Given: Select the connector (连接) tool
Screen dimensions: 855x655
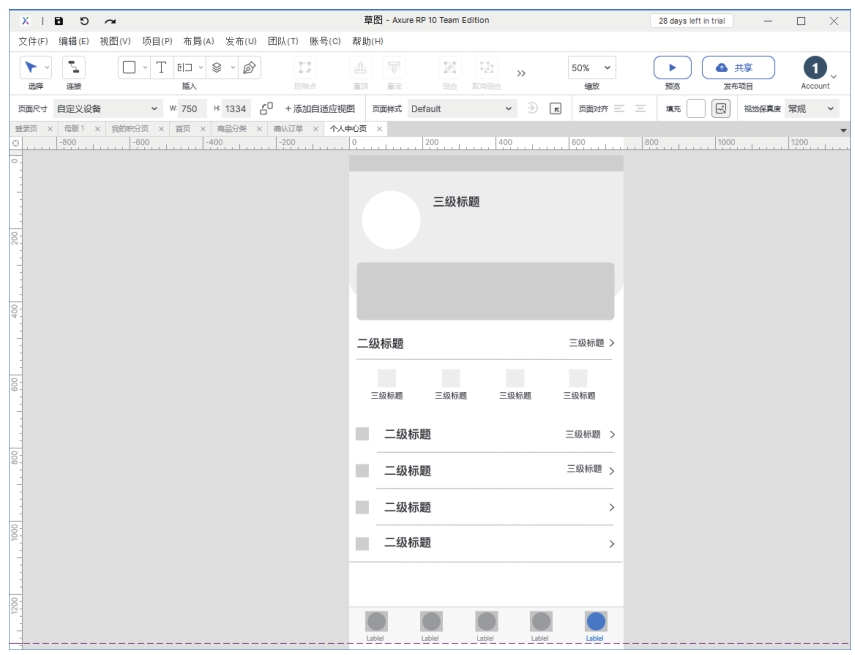Looking at the screenshot, I should point(73,67).
